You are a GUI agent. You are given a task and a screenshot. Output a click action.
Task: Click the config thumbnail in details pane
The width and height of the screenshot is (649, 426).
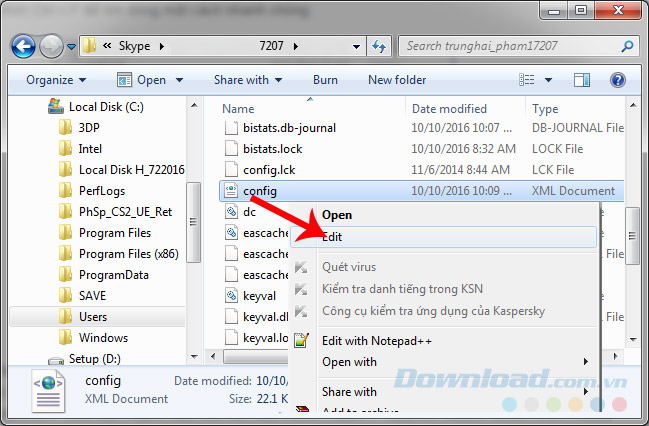pyautogui.click(x=49, y=390)
